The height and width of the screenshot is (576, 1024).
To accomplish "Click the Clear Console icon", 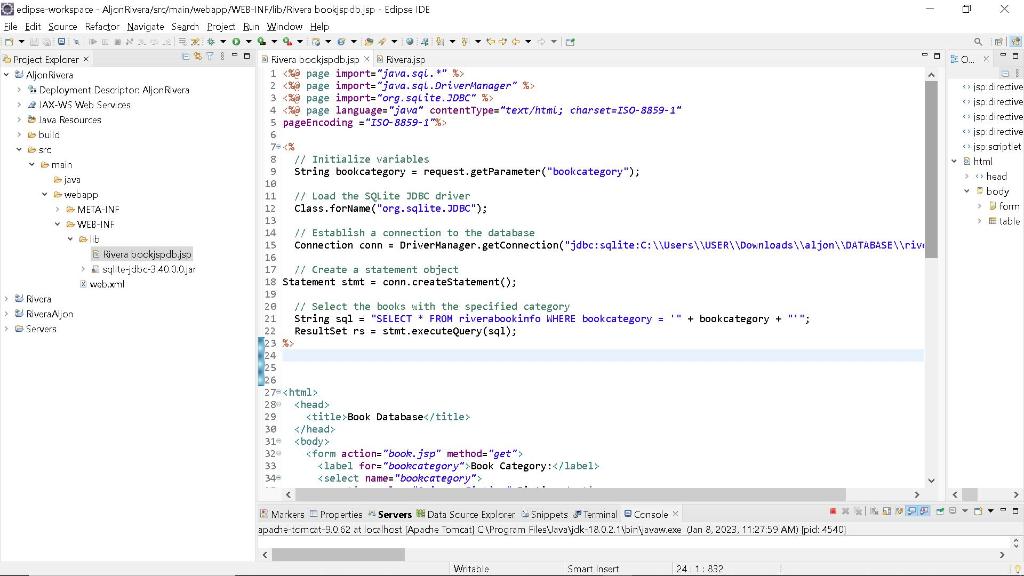I will click(874, 511).
